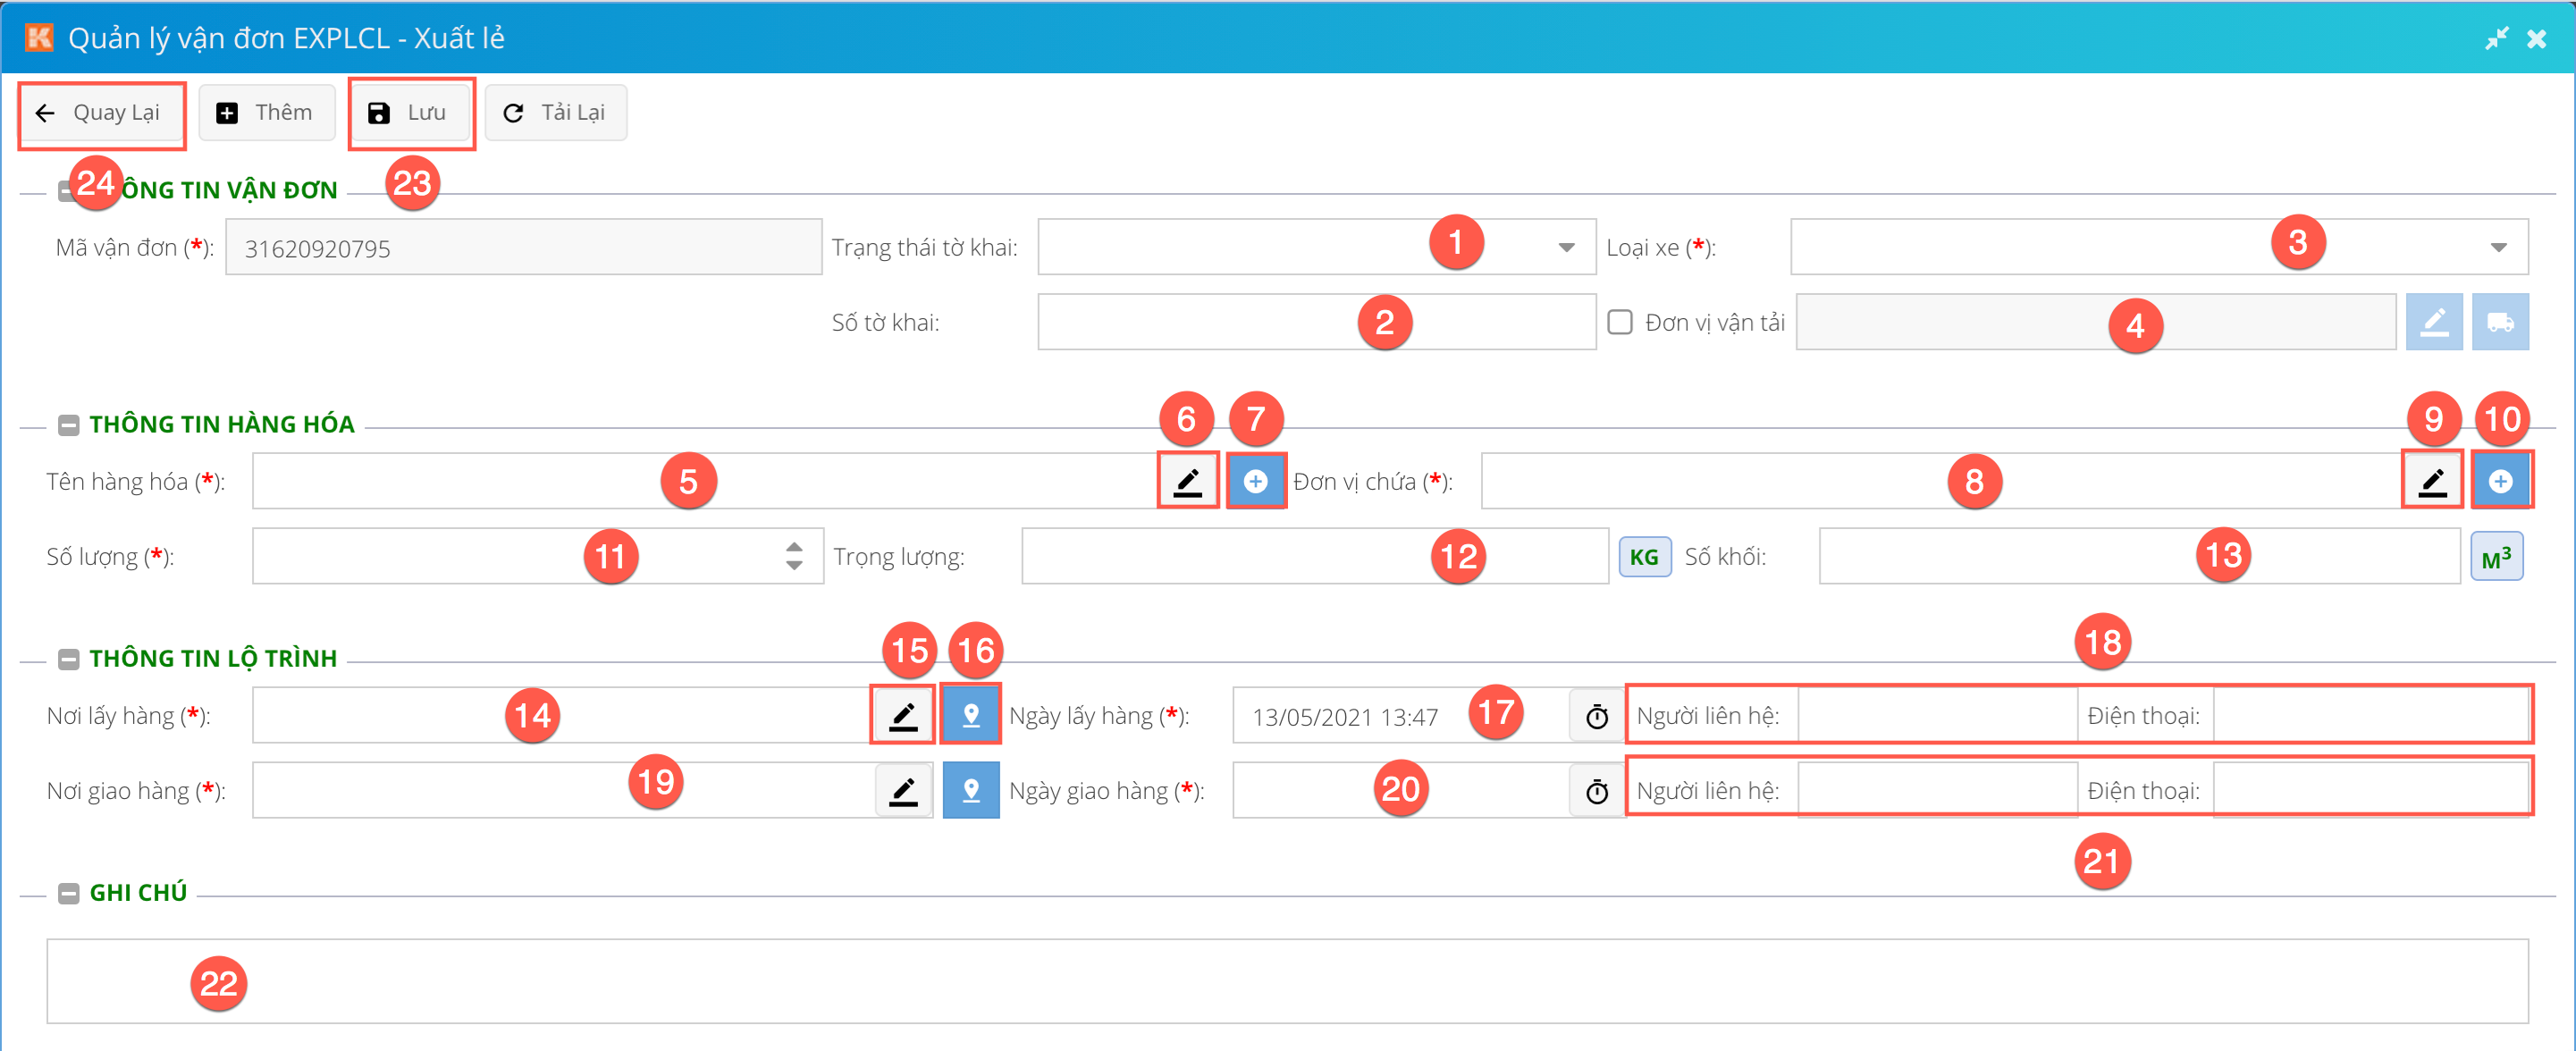Click the map pin icon for Nơi giao hàng
The image size is (2576, 1051).
click(x=970, y=790)
